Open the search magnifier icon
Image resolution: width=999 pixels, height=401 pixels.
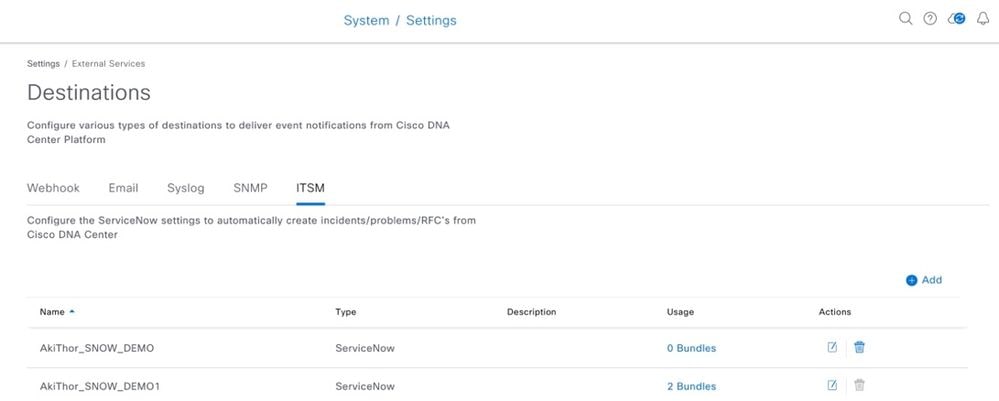(905, 18)
